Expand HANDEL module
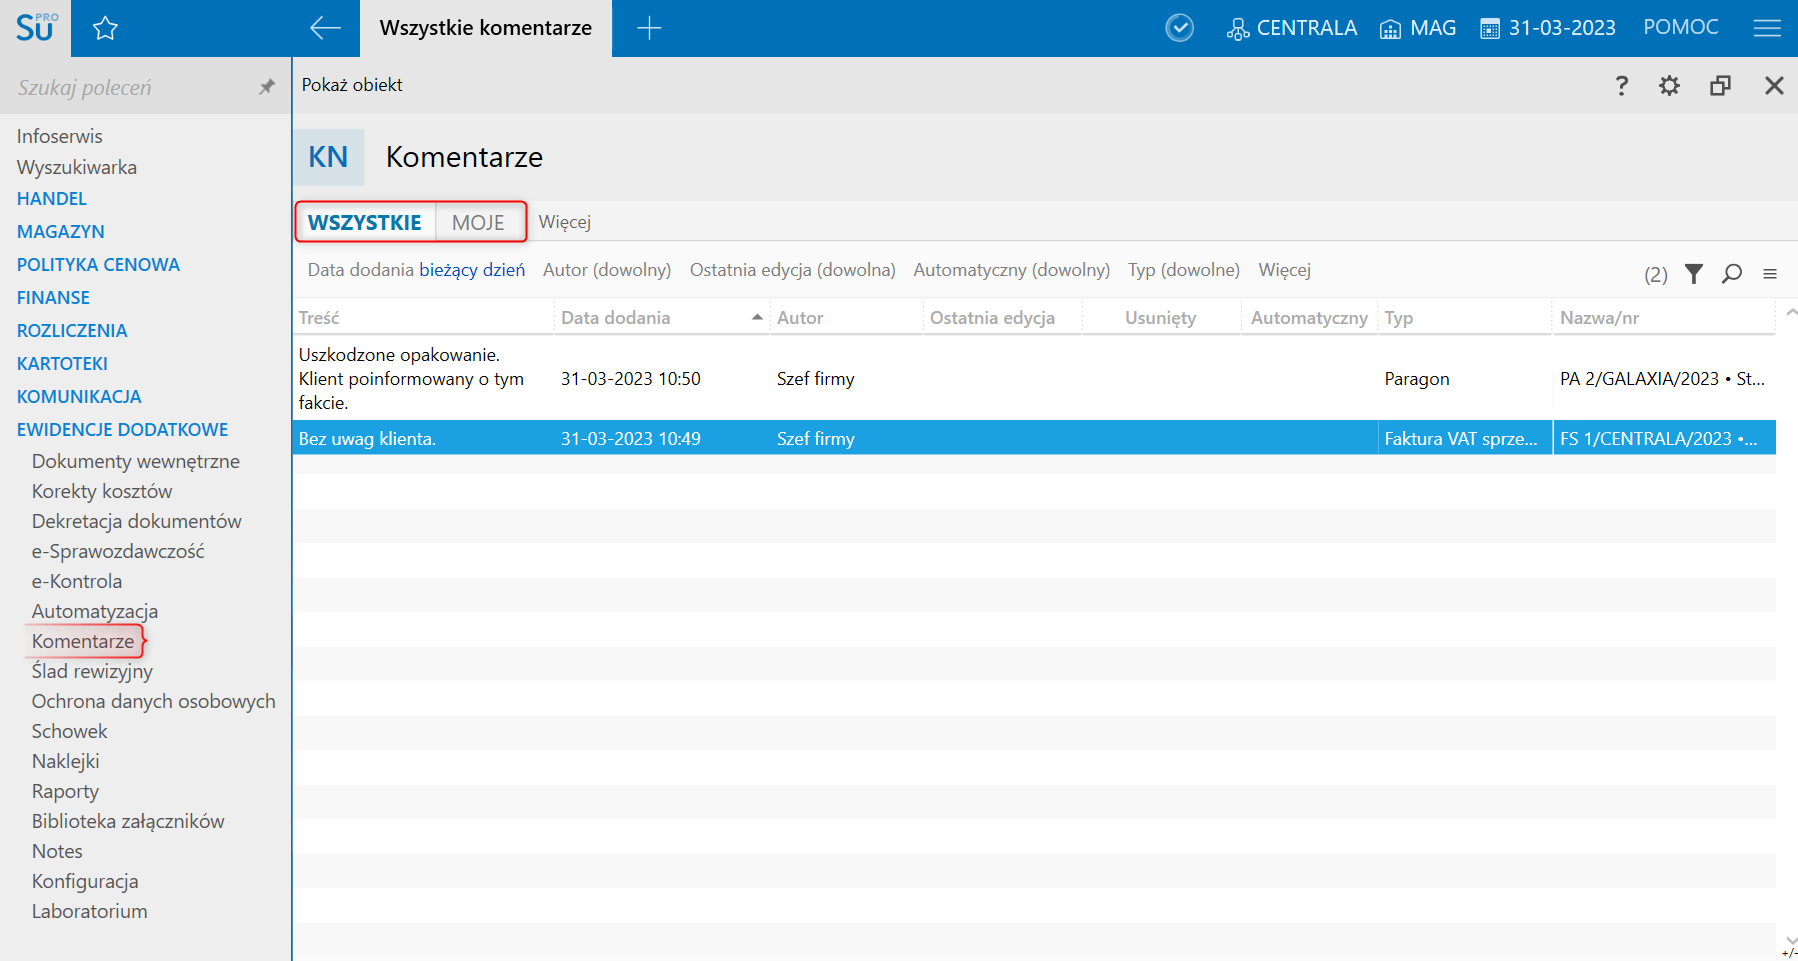1798x961 pixels. [x=51, y=199]
